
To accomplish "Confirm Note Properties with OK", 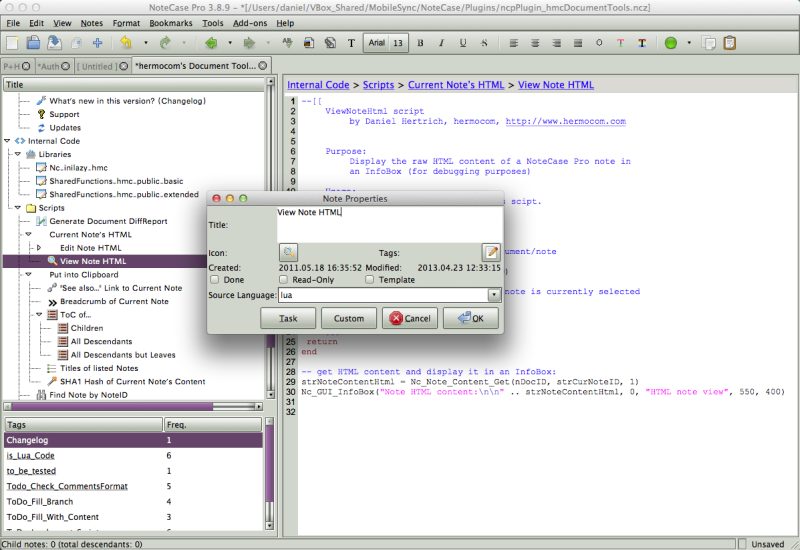I will click(x=471, y=318).
